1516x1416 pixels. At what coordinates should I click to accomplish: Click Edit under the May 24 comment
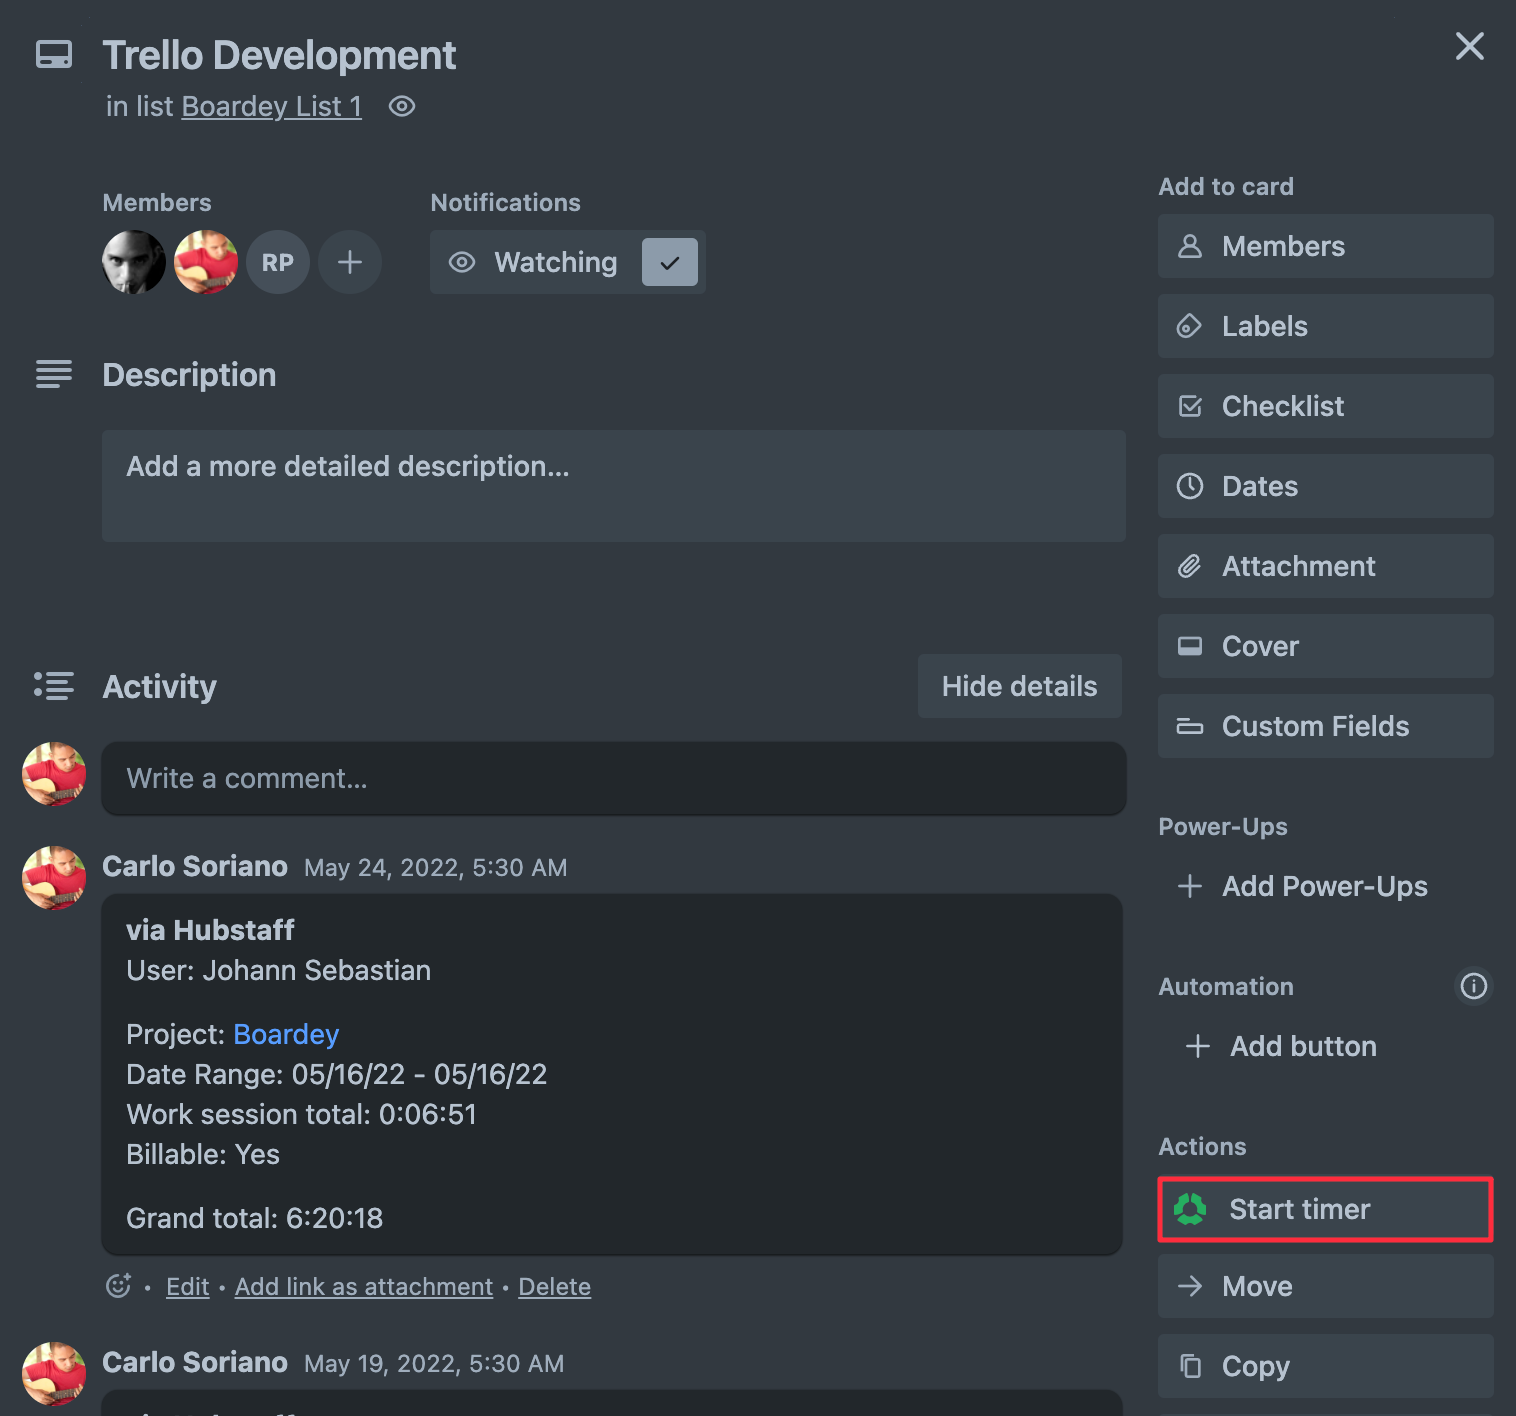pos(188,1287)
